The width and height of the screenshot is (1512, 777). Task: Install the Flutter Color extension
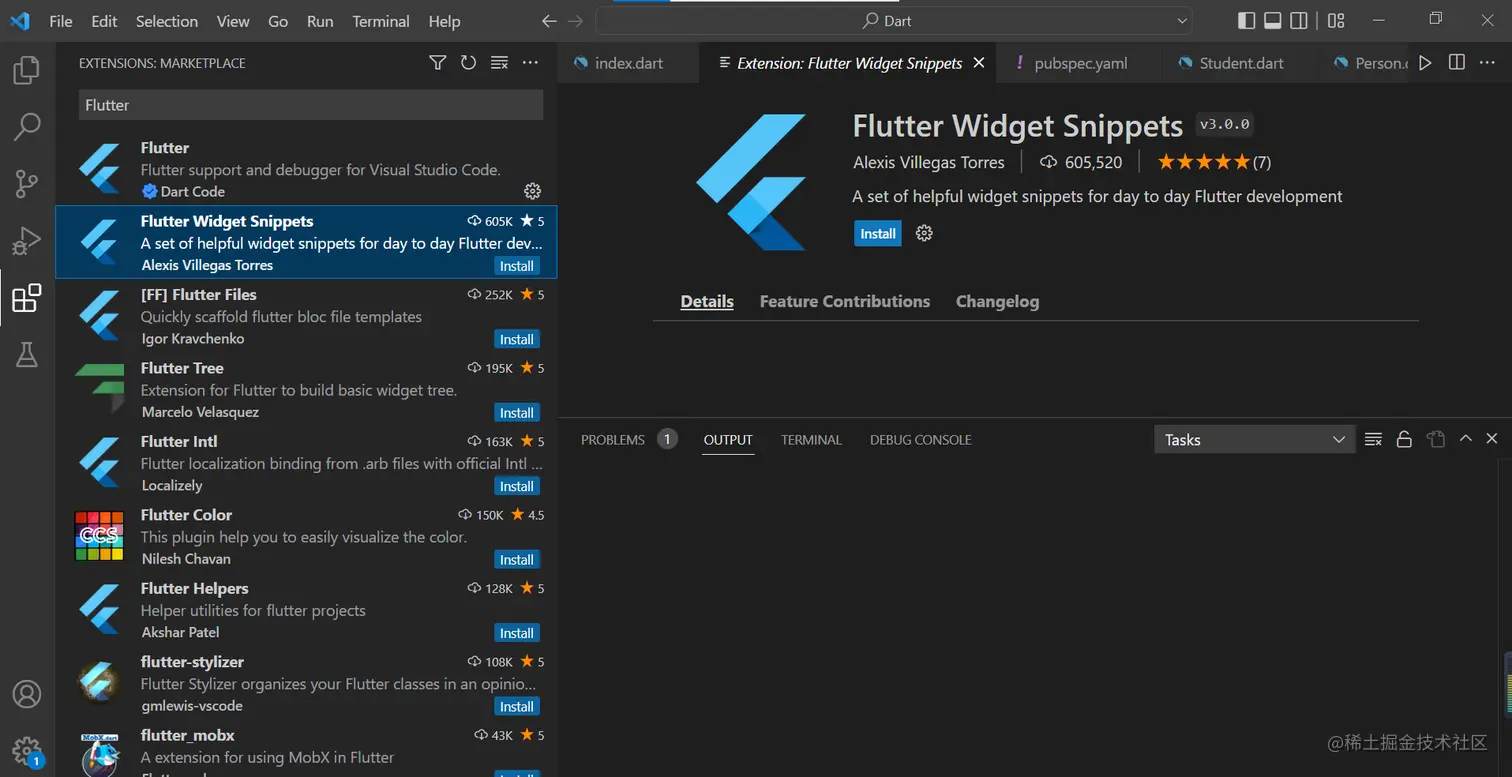click(516, 559)
